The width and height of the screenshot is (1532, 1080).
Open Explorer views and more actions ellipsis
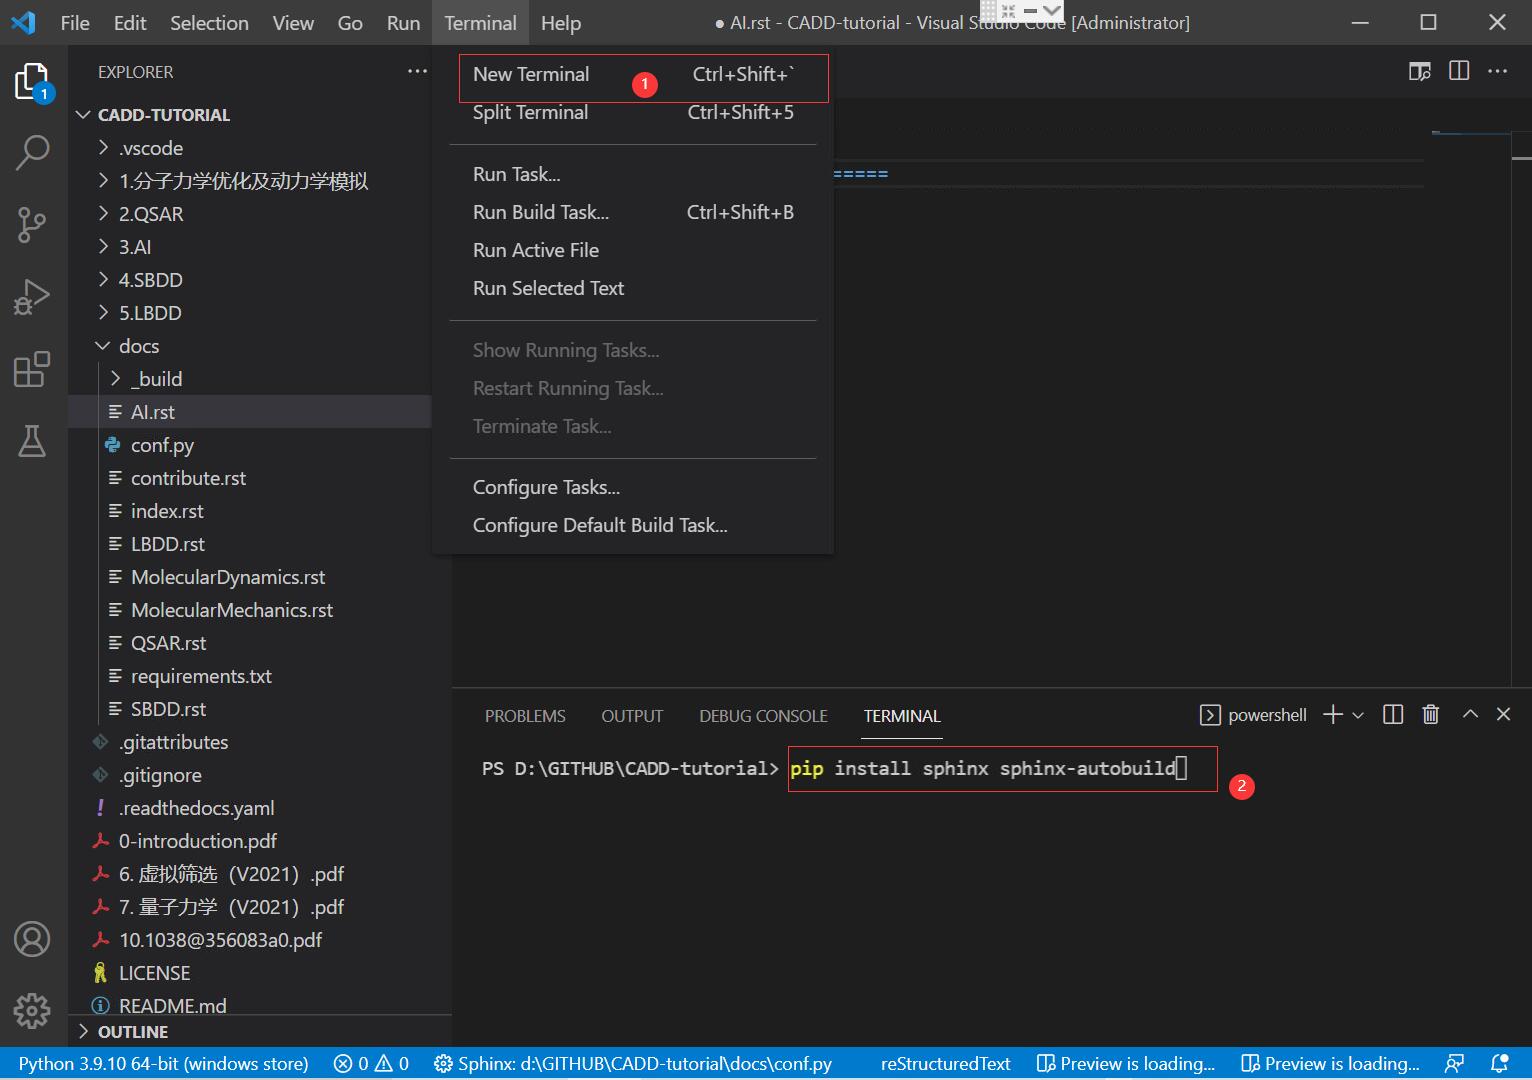point(417,72)
